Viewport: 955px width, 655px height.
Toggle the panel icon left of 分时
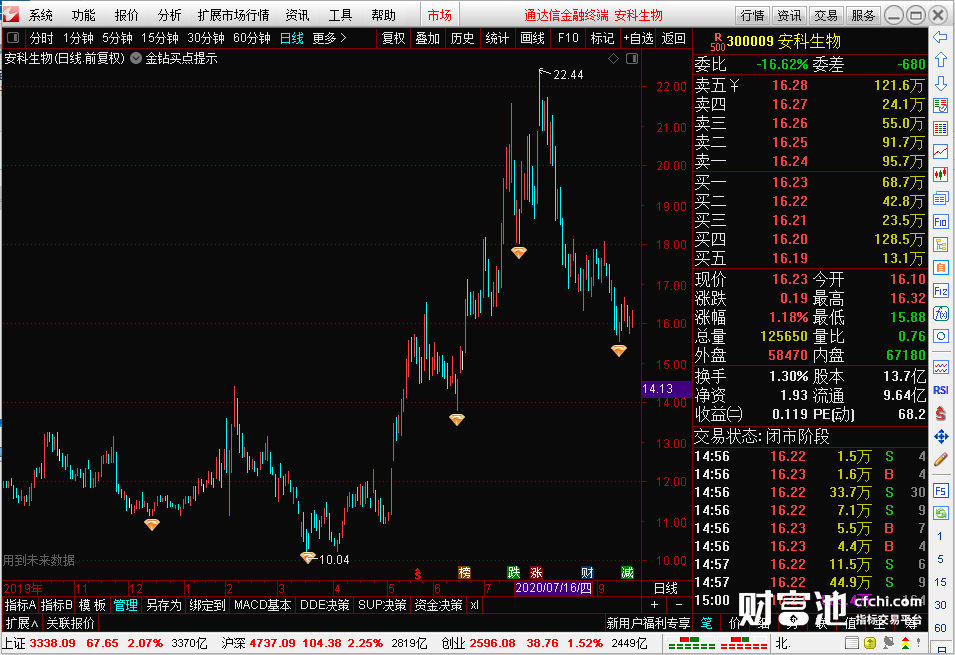point(12,38)
